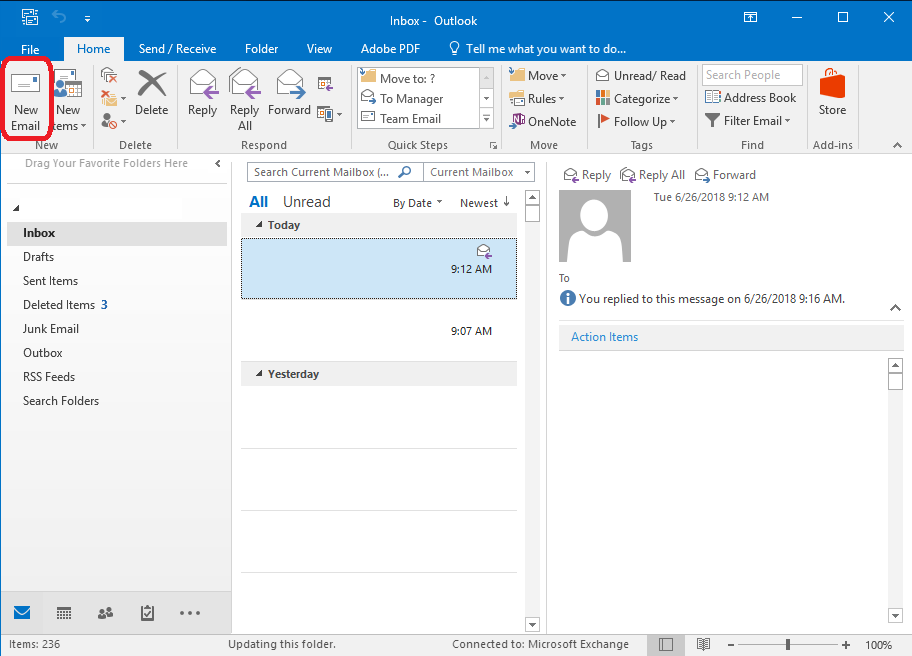
Task: Switch to Calendar view
Action: point(64,613)
